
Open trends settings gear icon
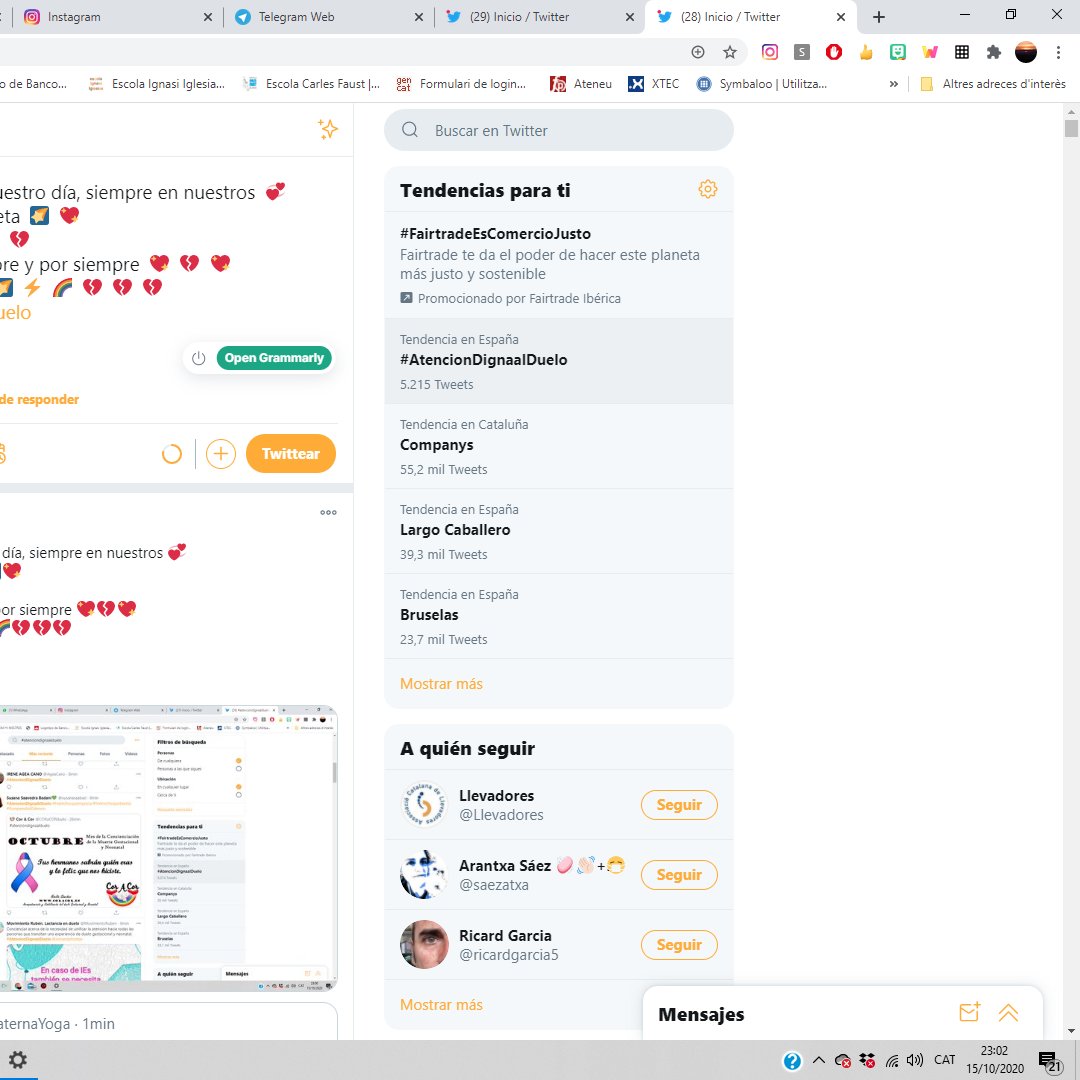(x=707, y=189)
